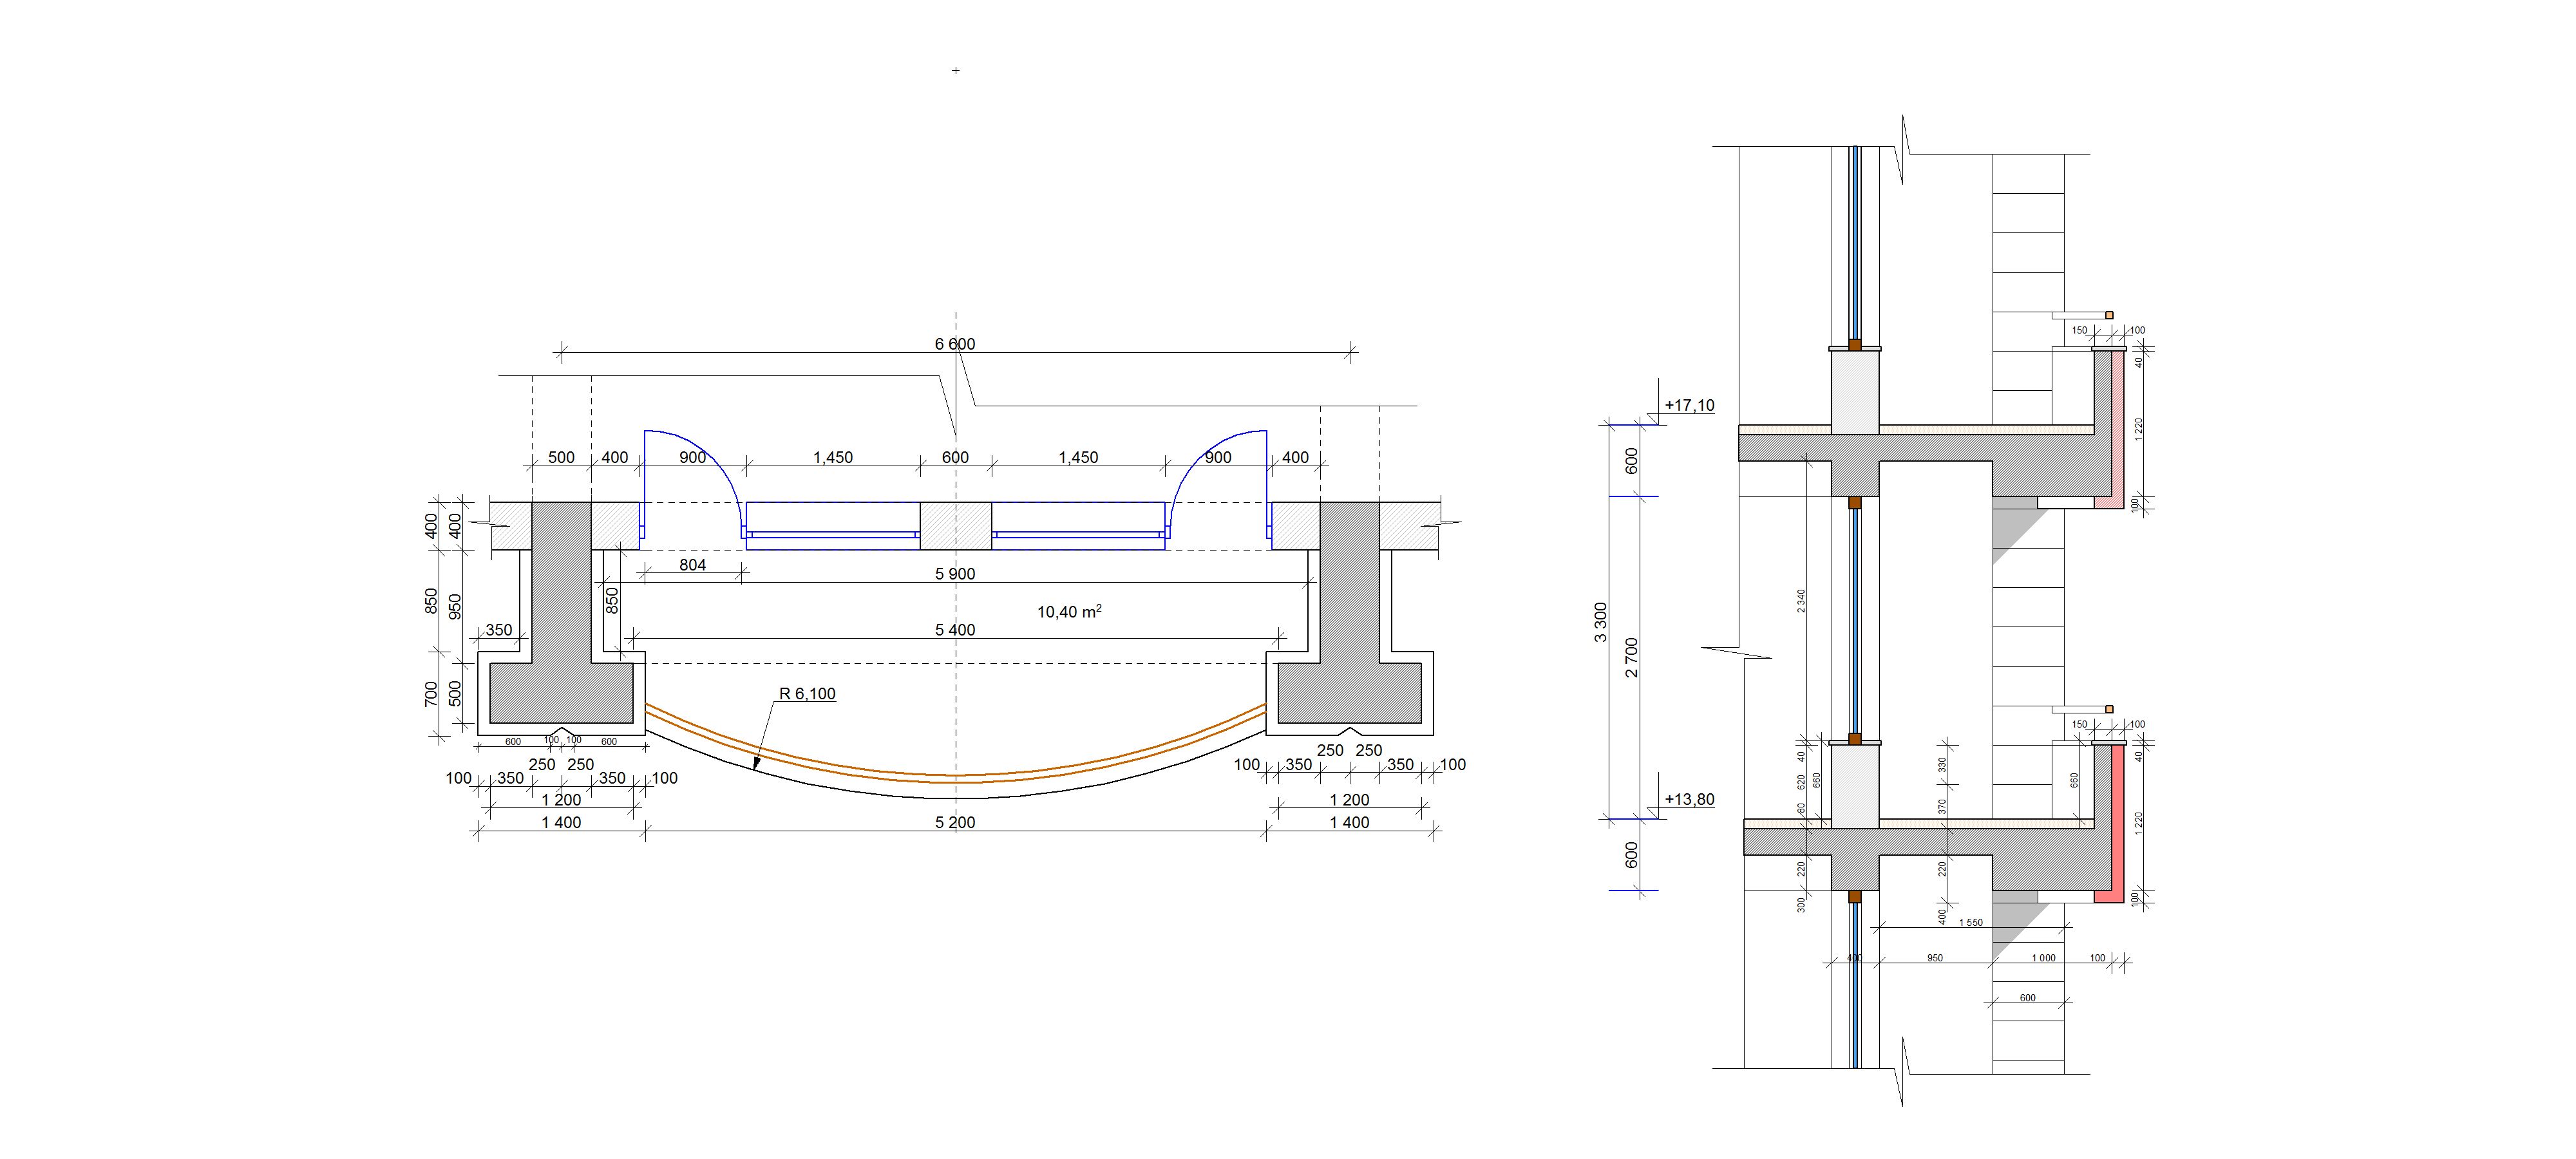Click the +13,80 elevation marker
The image size is (2576, 1159).
point(1689,799)
